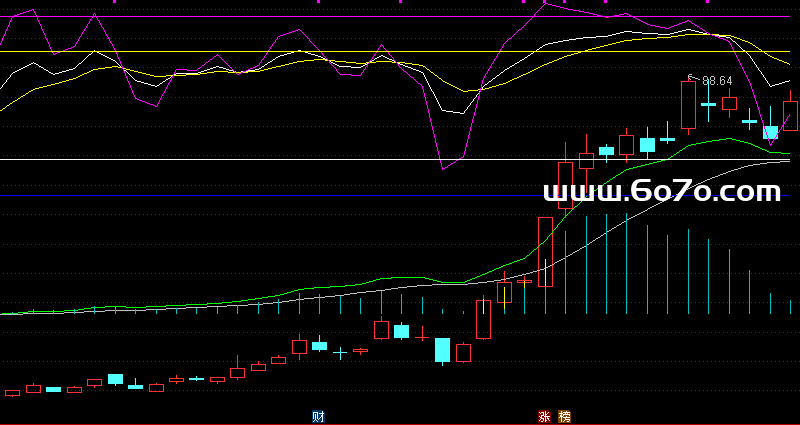Select the last red candlestick at the right edge
Screen dimensions: 800x425
790,115
